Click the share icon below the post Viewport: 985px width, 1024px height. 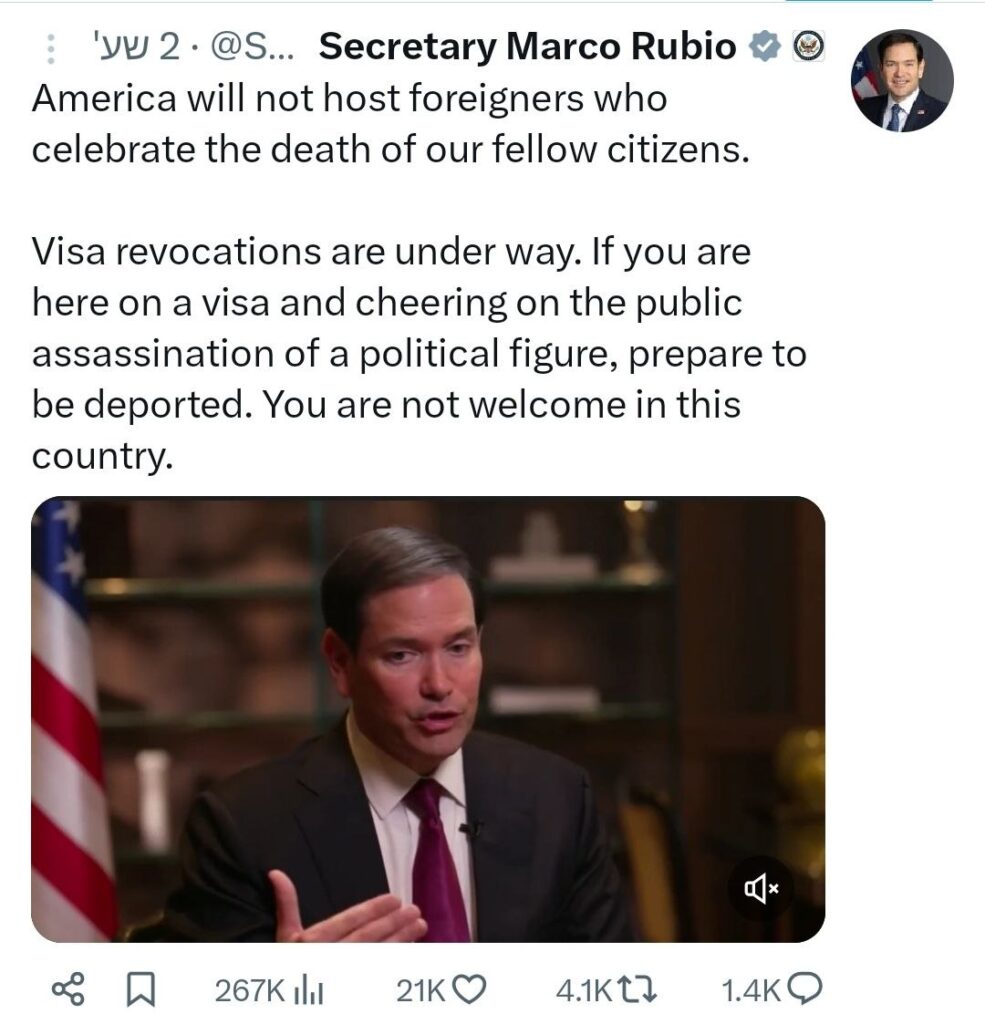(x=66, y=990)
